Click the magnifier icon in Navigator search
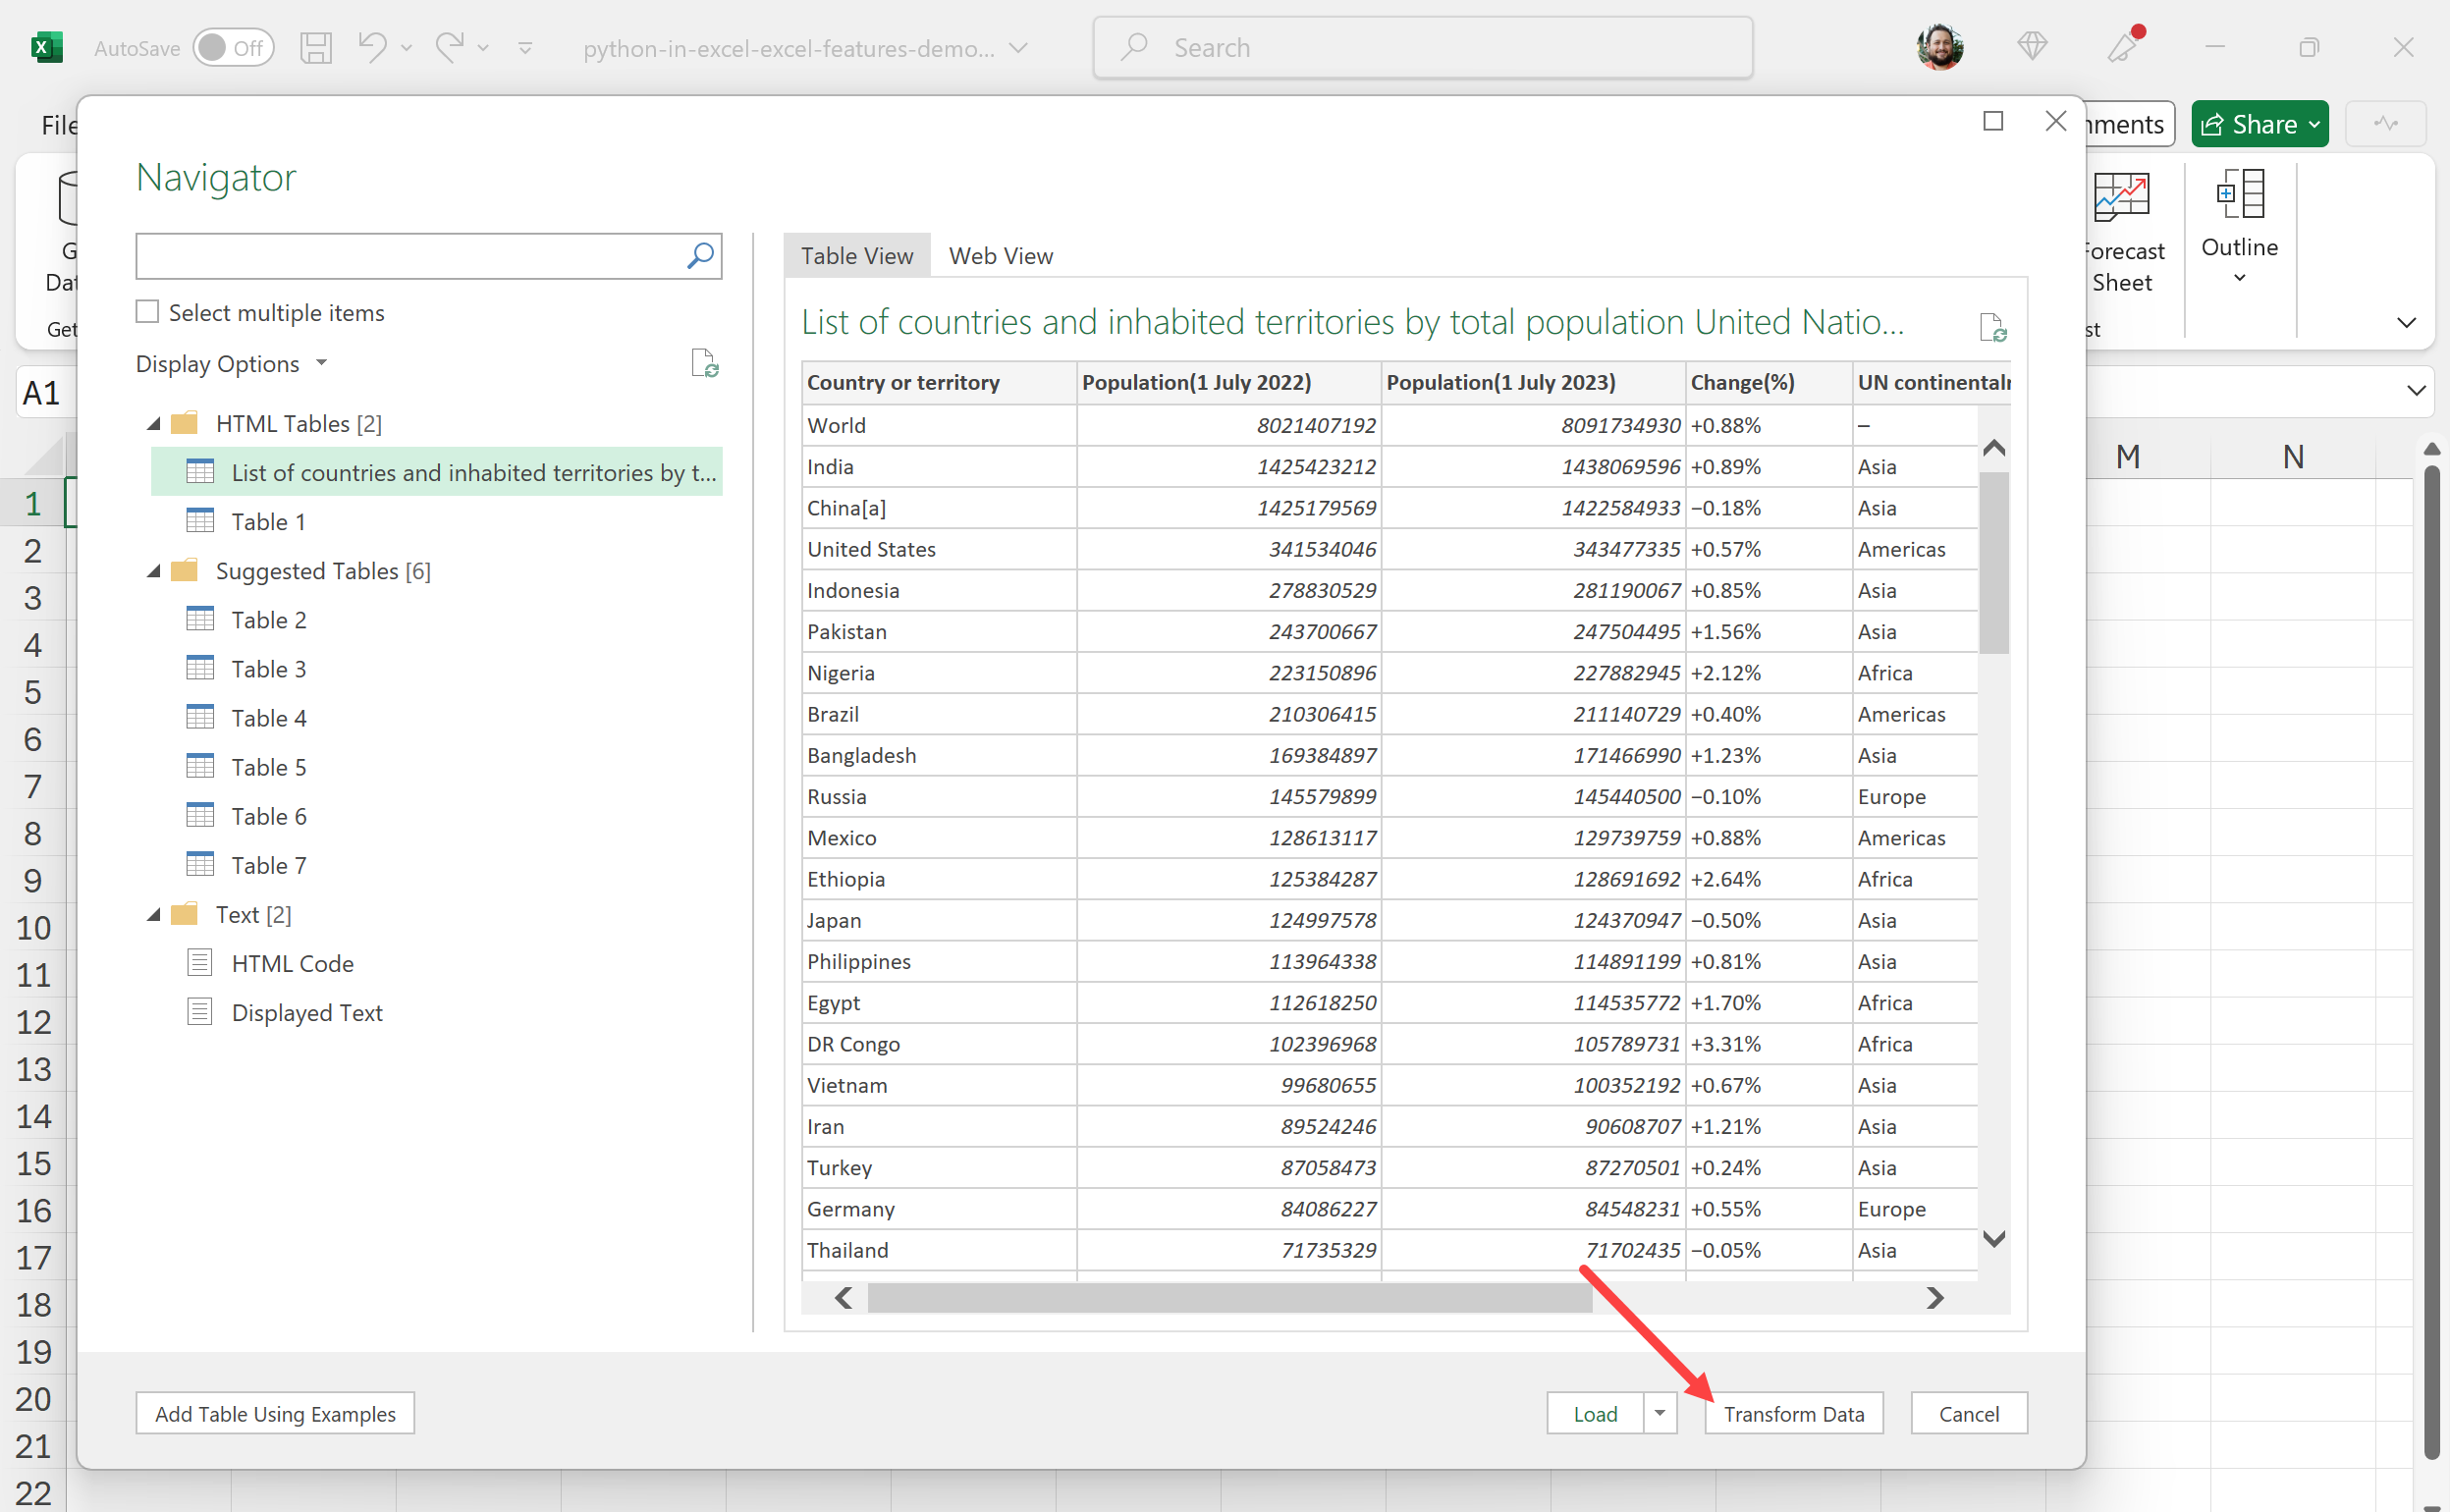Image resolution: width=2450 pixels, height=1512 pixels. click(700, 256)
